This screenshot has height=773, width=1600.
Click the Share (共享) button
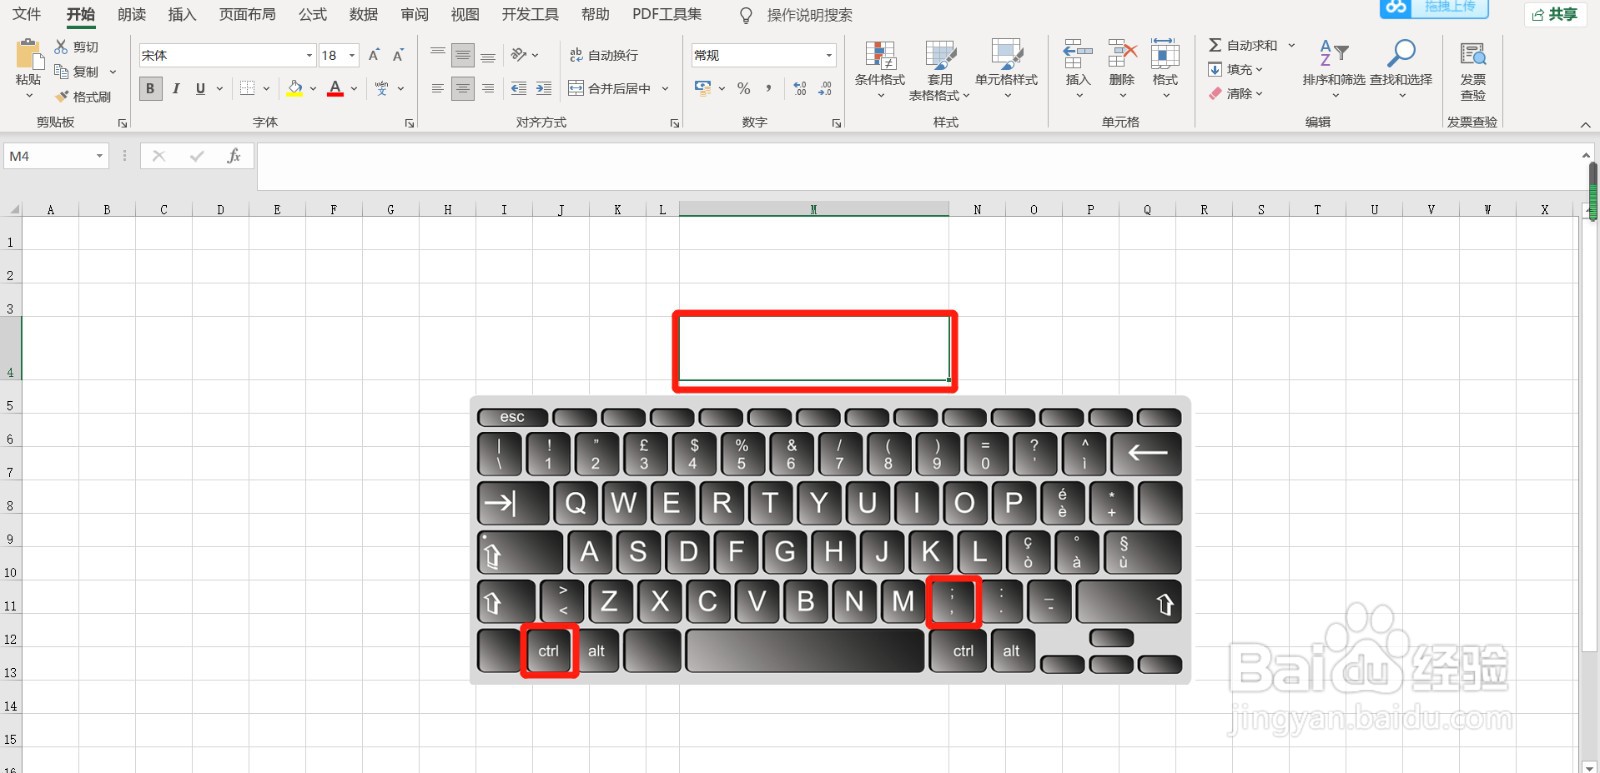(x=1555, y=14)
